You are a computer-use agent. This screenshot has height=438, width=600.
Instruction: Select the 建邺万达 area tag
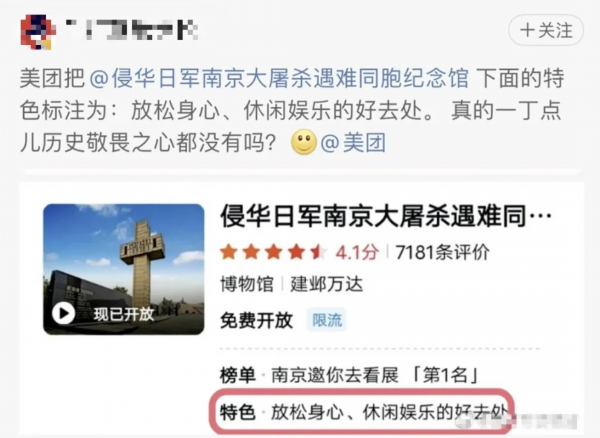[x=326, y=285]
